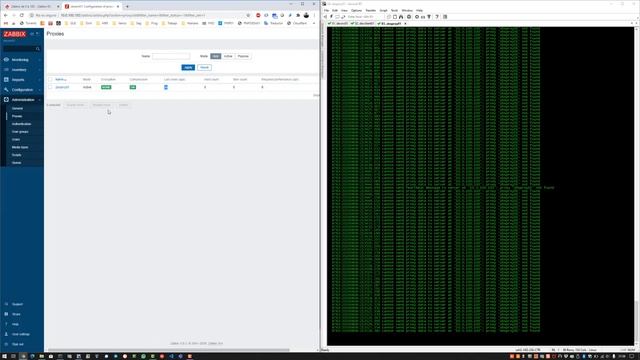This screenshot has height=360, width=640.
Task: Click the Zabbix logo in the sidebar
Action: pyautogui.click(x=15, y=34)
